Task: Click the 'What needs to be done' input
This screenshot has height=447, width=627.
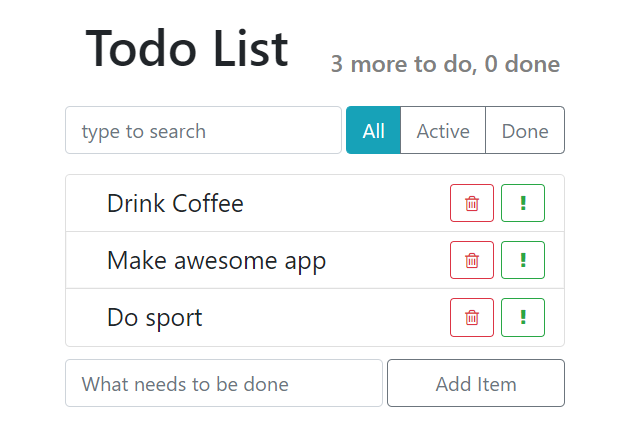Action: pyautogui.click(x=224, y=383)
